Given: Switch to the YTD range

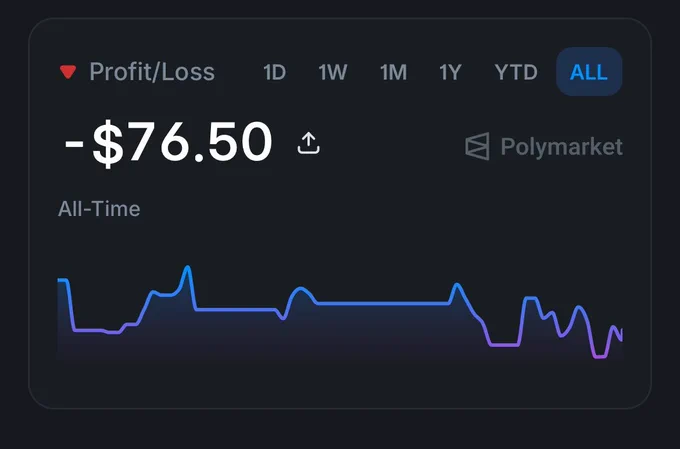Looking at the screenshot, I should point(516,72).
